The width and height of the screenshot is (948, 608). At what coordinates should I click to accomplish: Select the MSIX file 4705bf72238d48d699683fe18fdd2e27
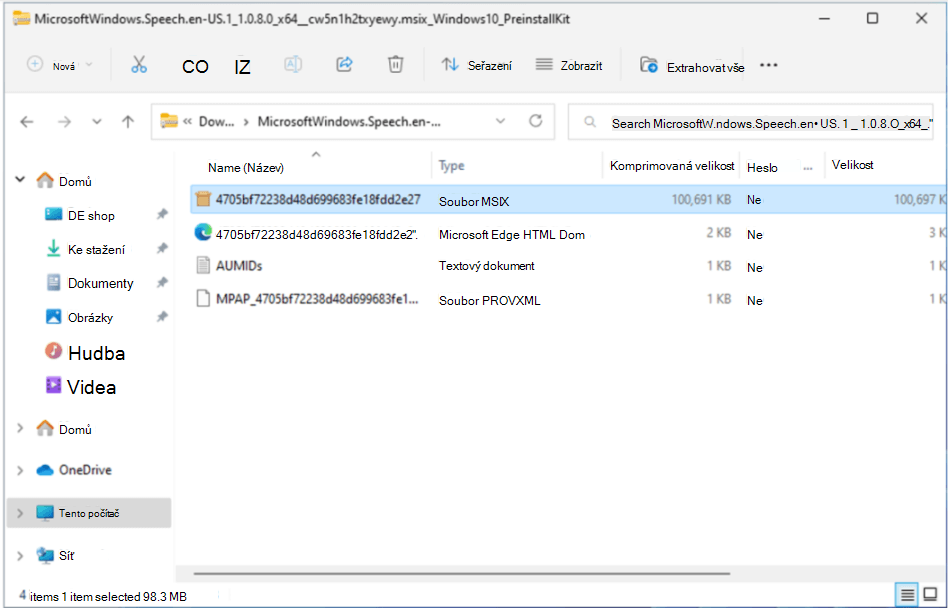coord(568,199)
